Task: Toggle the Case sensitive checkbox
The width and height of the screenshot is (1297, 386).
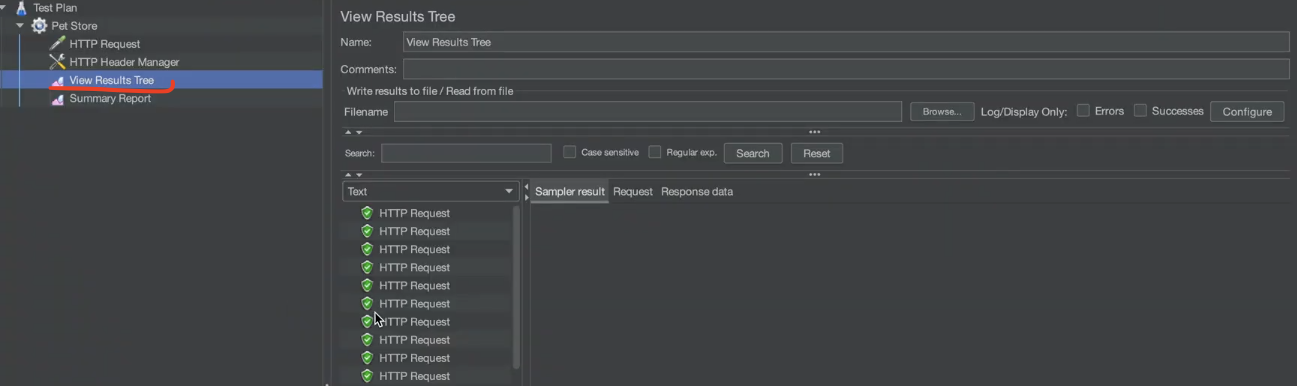Action: click(570, 152)
